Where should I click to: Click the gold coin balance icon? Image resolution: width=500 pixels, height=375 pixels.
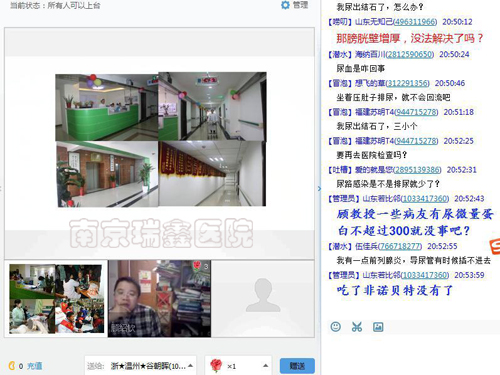point(12,366)
